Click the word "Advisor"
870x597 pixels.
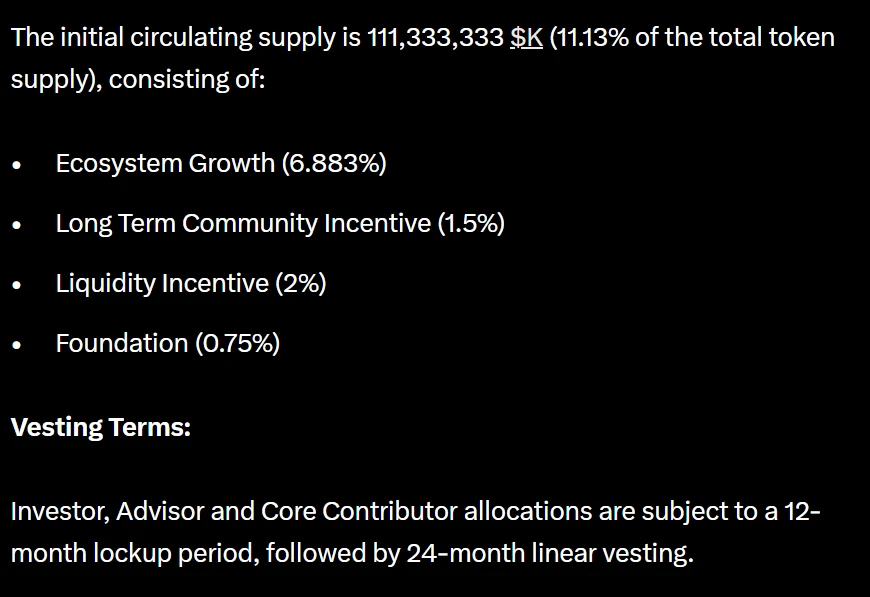click(x=163, y=512)
